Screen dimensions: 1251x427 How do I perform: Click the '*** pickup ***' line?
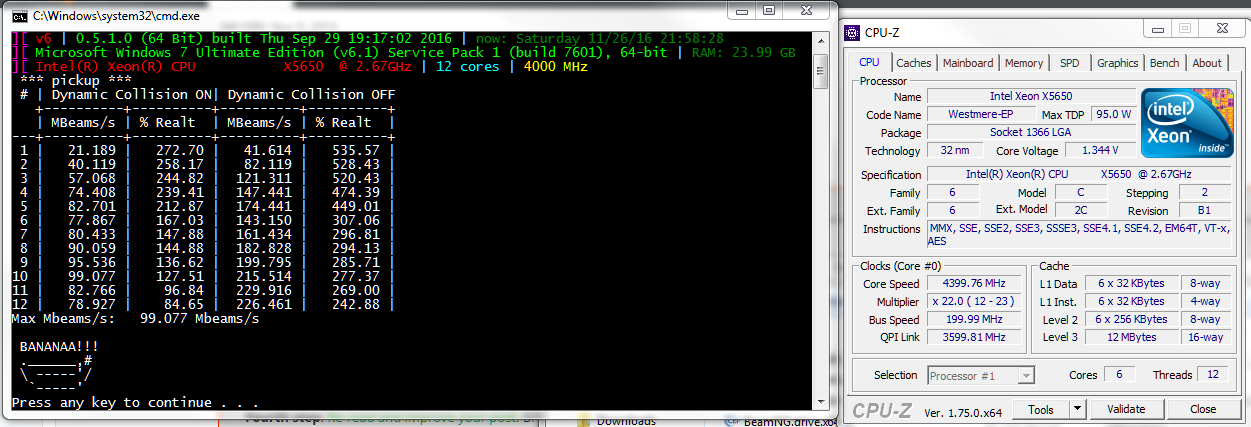(x=76, y=80)
